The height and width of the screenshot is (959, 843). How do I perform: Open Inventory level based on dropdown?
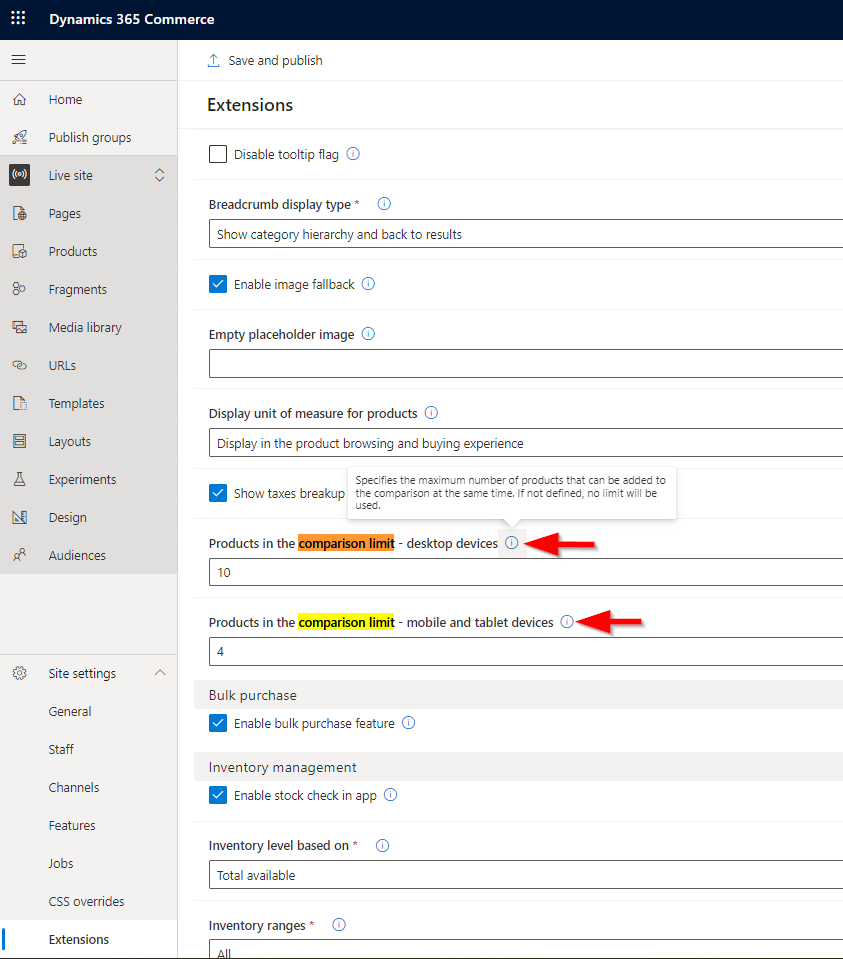525,875
